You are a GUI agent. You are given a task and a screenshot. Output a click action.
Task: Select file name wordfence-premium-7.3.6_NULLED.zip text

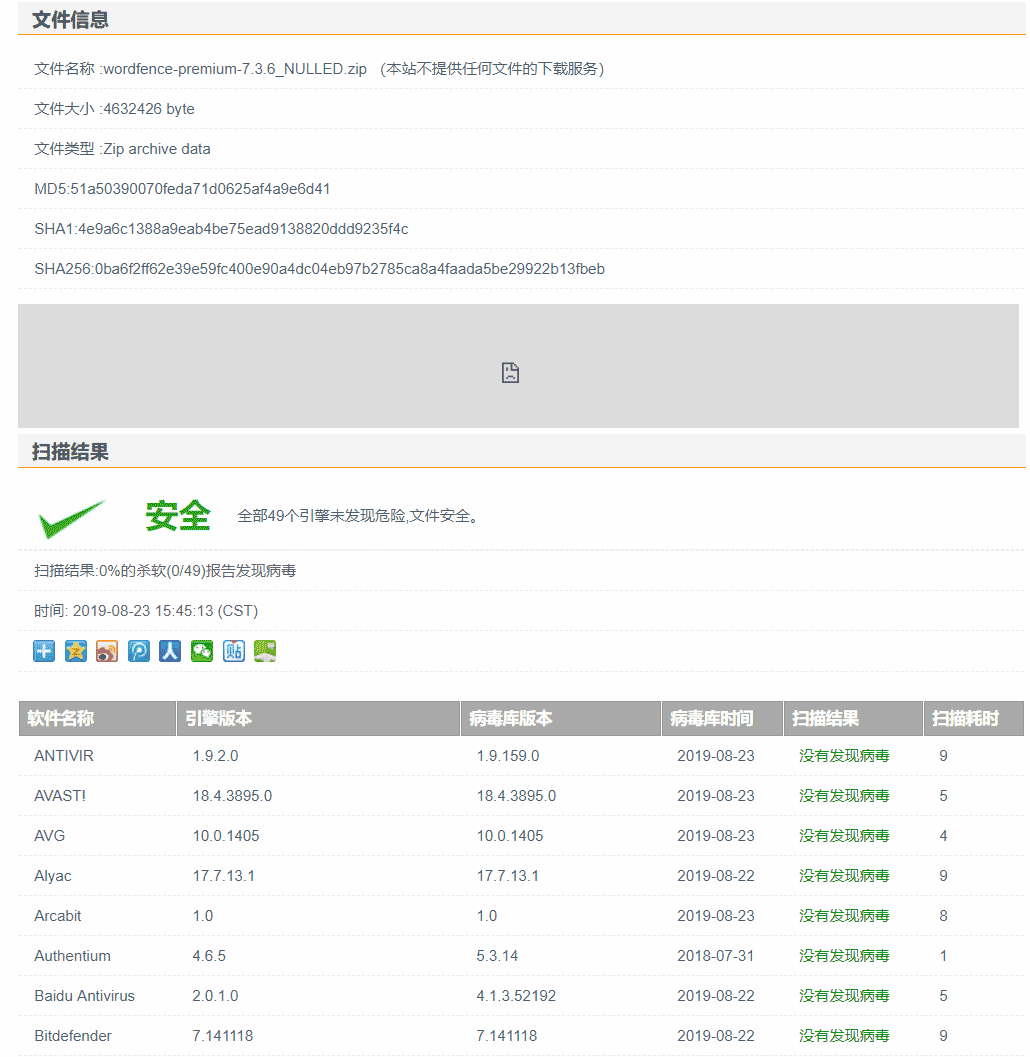pyautogui.click(x=235, y=69)
